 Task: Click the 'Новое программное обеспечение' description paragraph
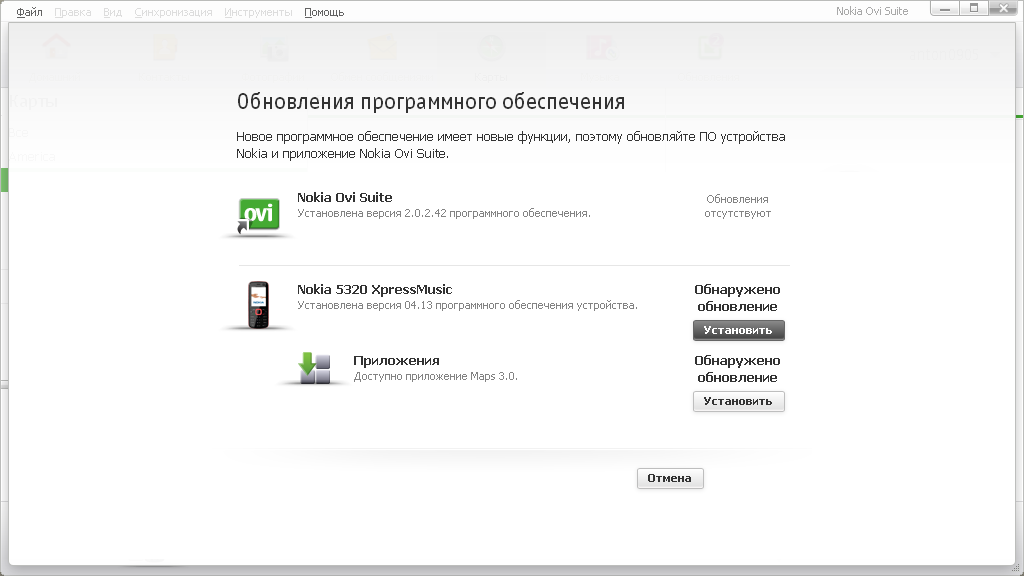coord(511,145)
